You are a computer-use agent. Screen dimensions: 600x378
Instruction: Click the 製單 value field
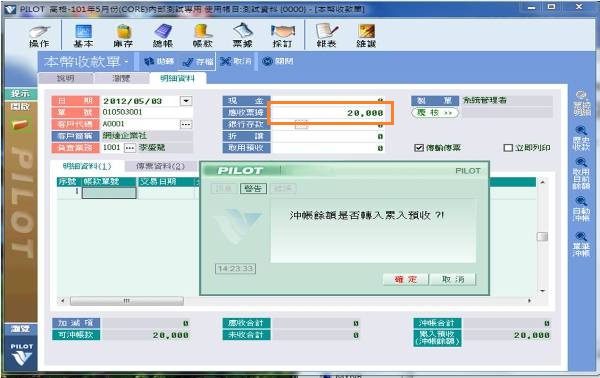click(507, 100)
